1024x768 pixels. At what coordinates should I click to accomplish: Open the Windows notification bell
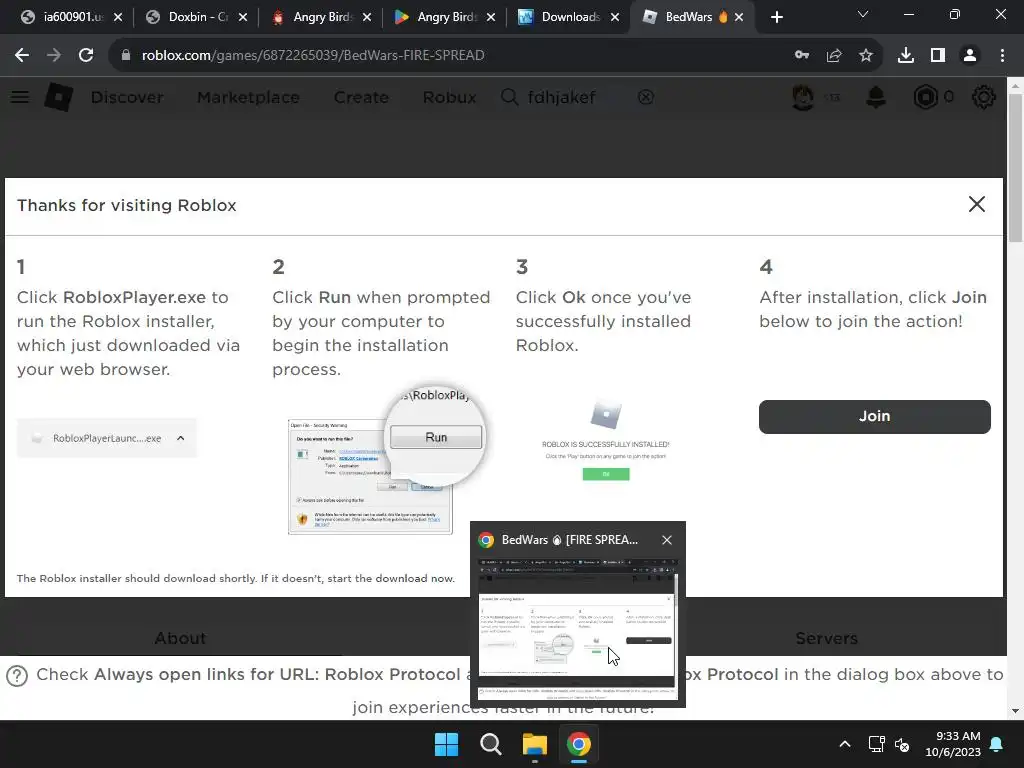coord(997,744)
